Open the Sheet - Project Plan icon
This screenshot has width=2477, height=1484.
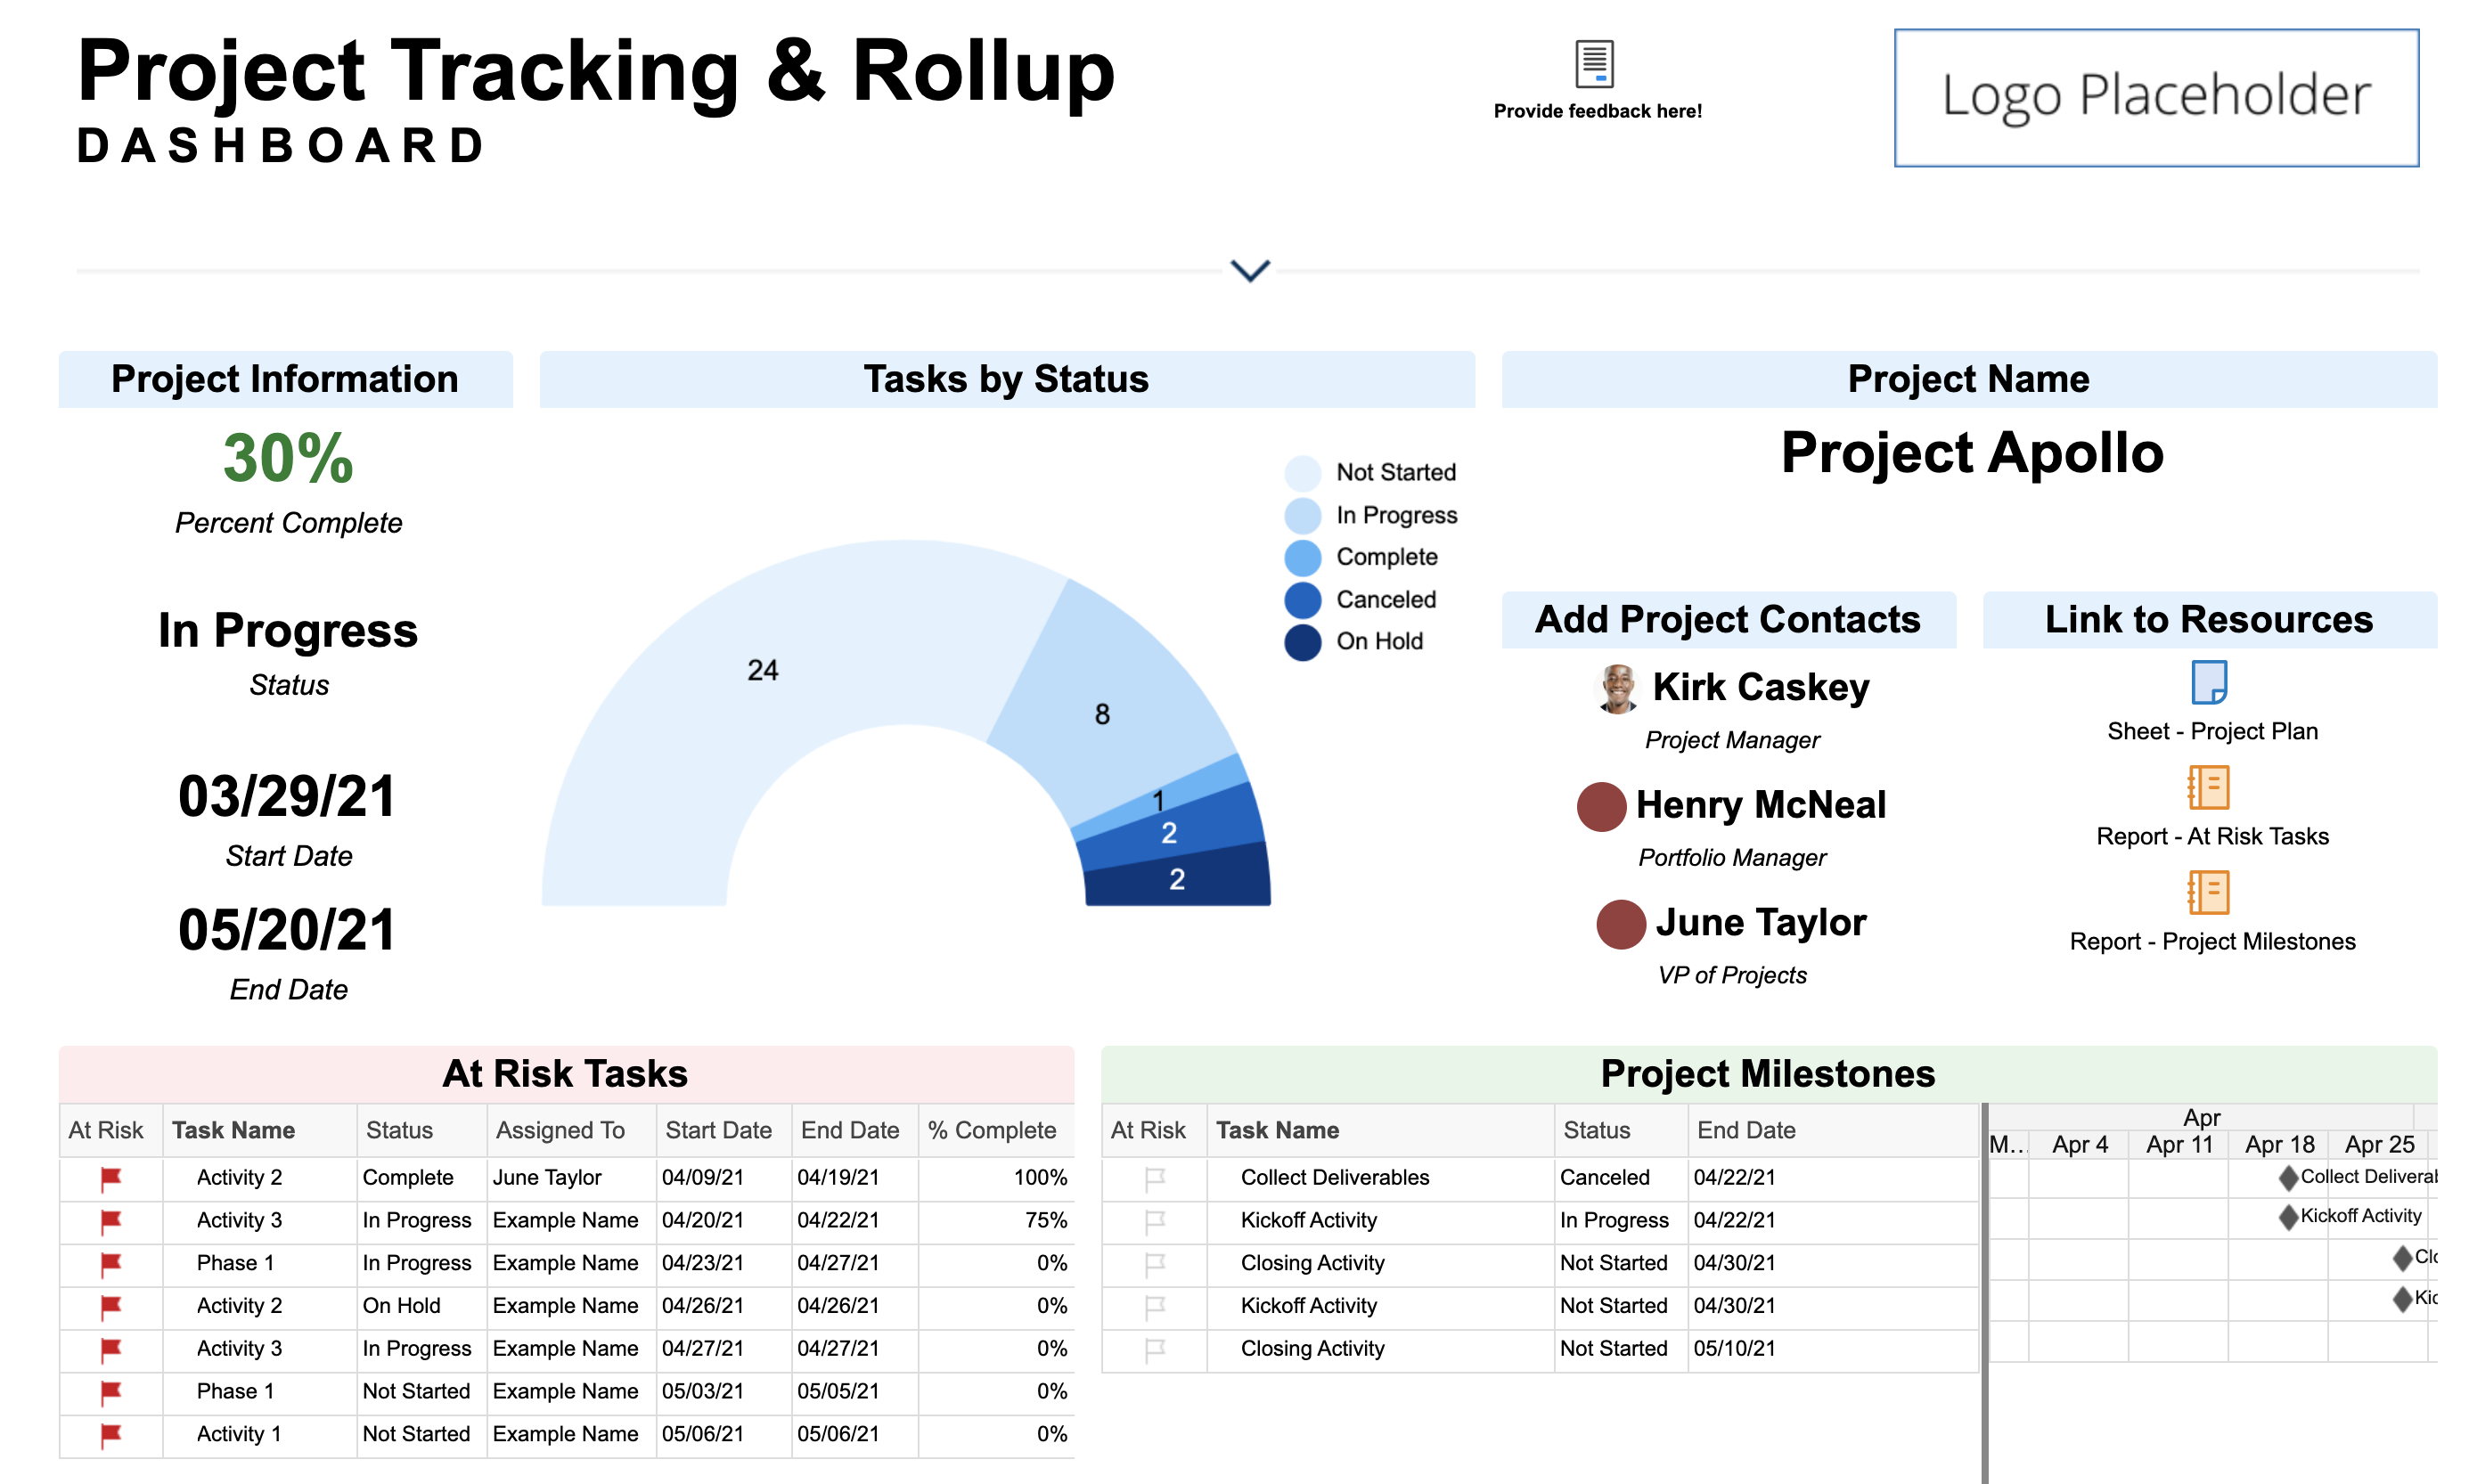2208,682
